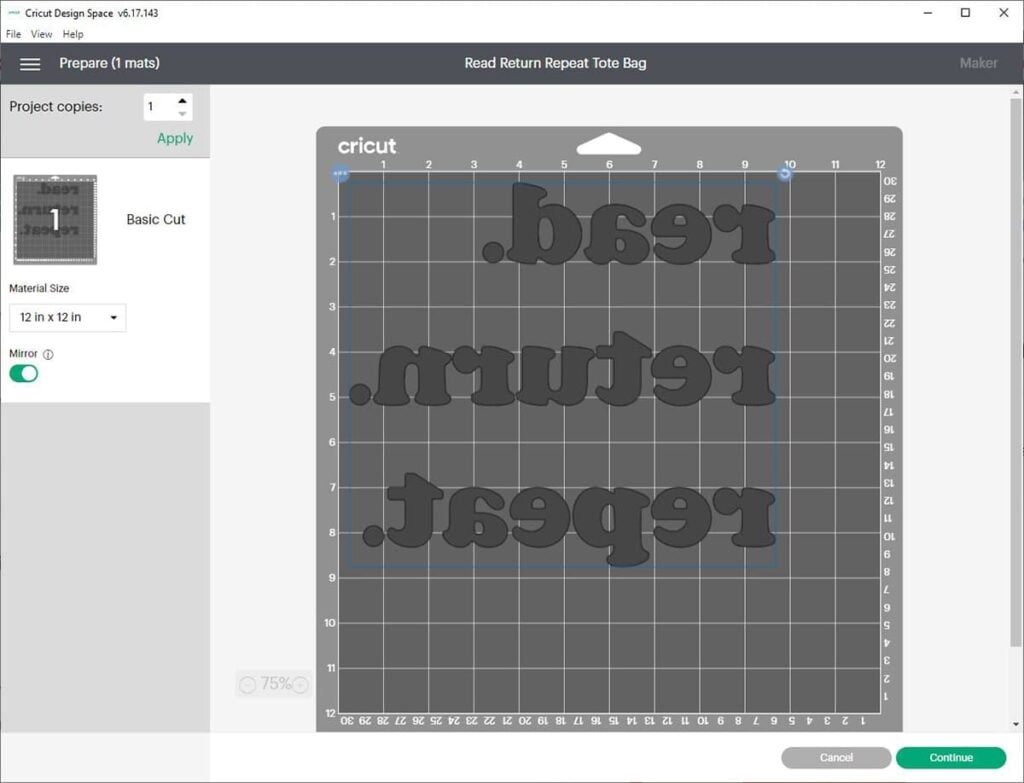This screenshot has width=1024, height=783.
Task: Open the Help menu
Action: [72, 34]
